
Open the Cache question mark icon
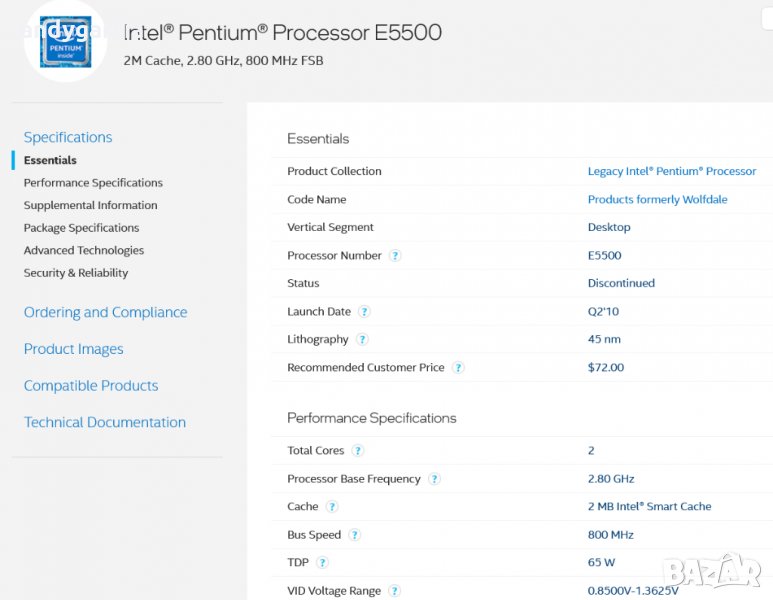point(332,507)
